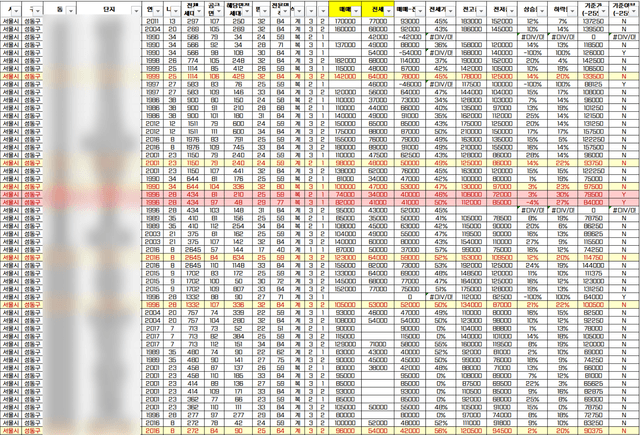This screenshot has height=435, width=640.
Task: Open the 전저 column filter dropdown
Action: [x=512, y=11]
